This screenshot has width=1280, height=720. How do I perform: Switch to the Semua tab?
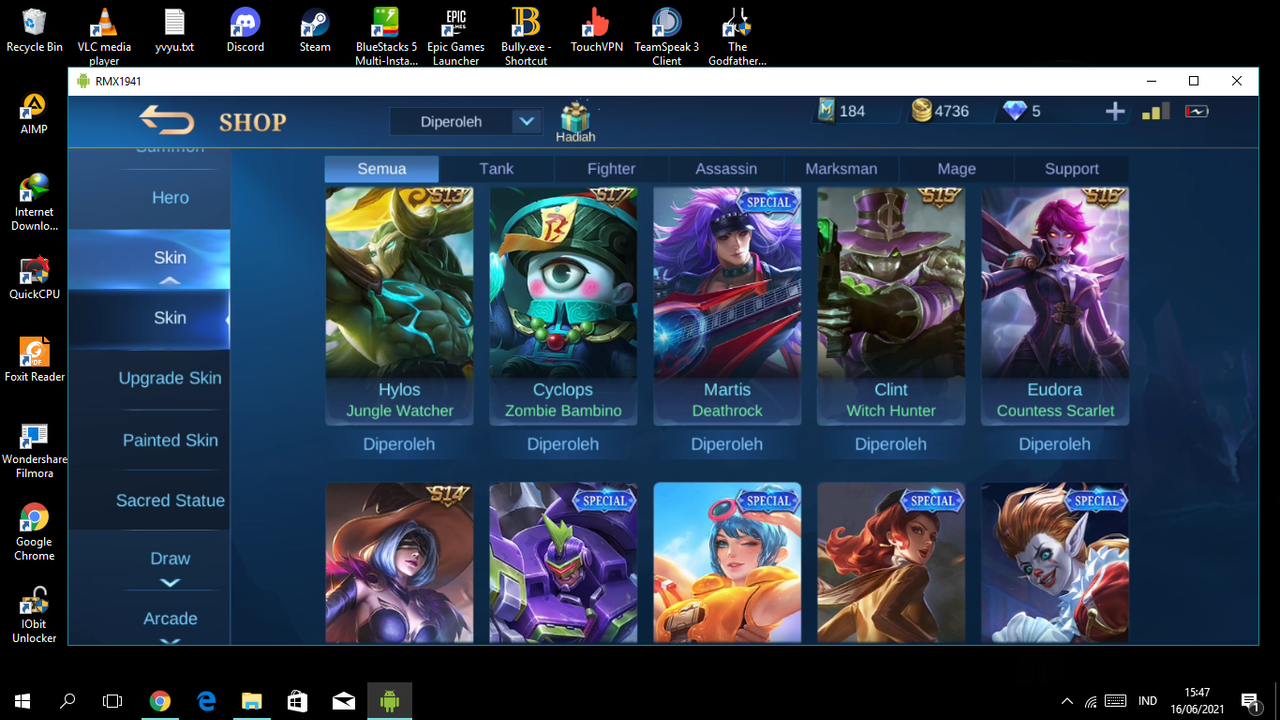[382, 169]
